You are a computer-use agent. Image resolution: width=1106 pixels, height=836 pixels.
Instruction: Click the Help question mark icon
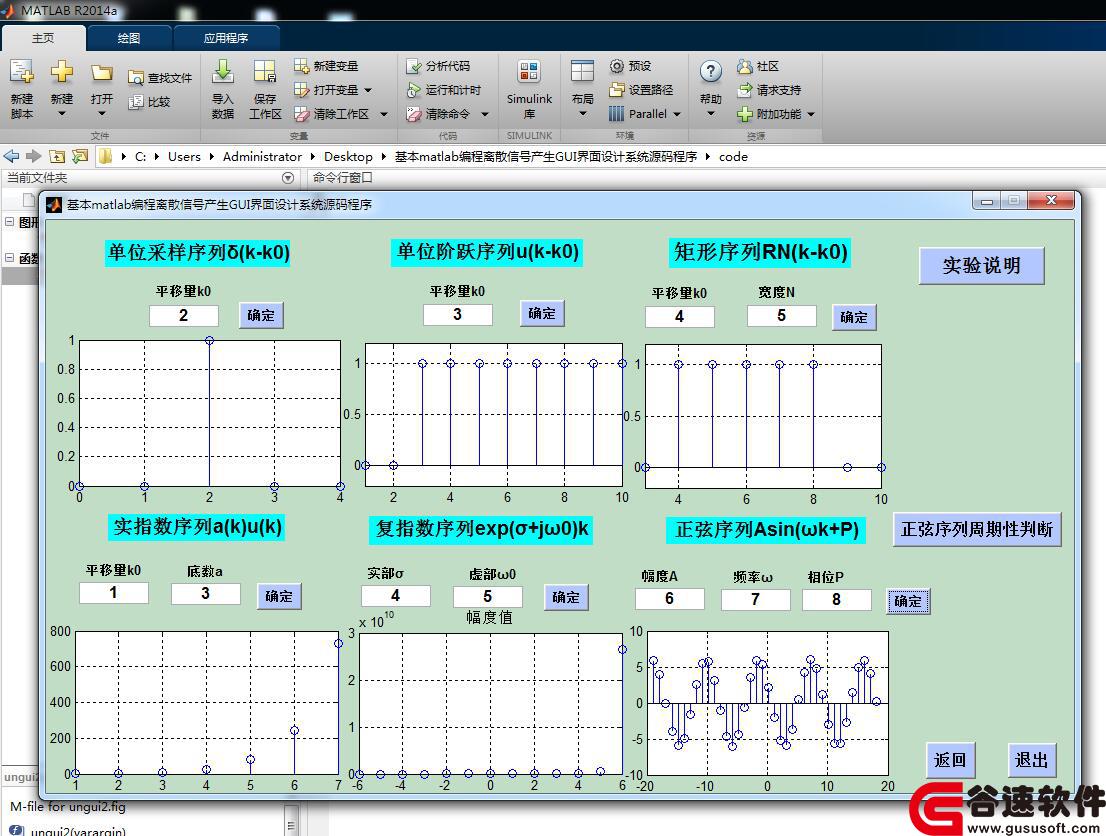tap(710, 71)
